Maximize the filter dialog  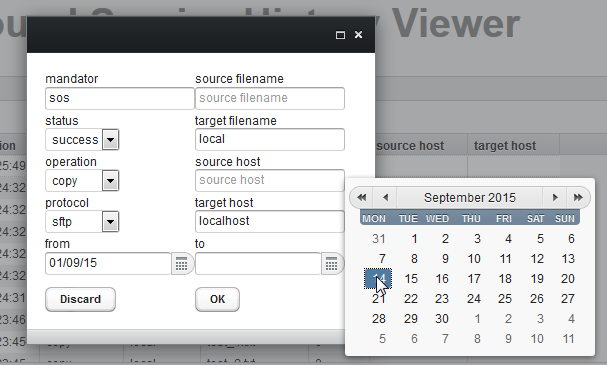340,35
